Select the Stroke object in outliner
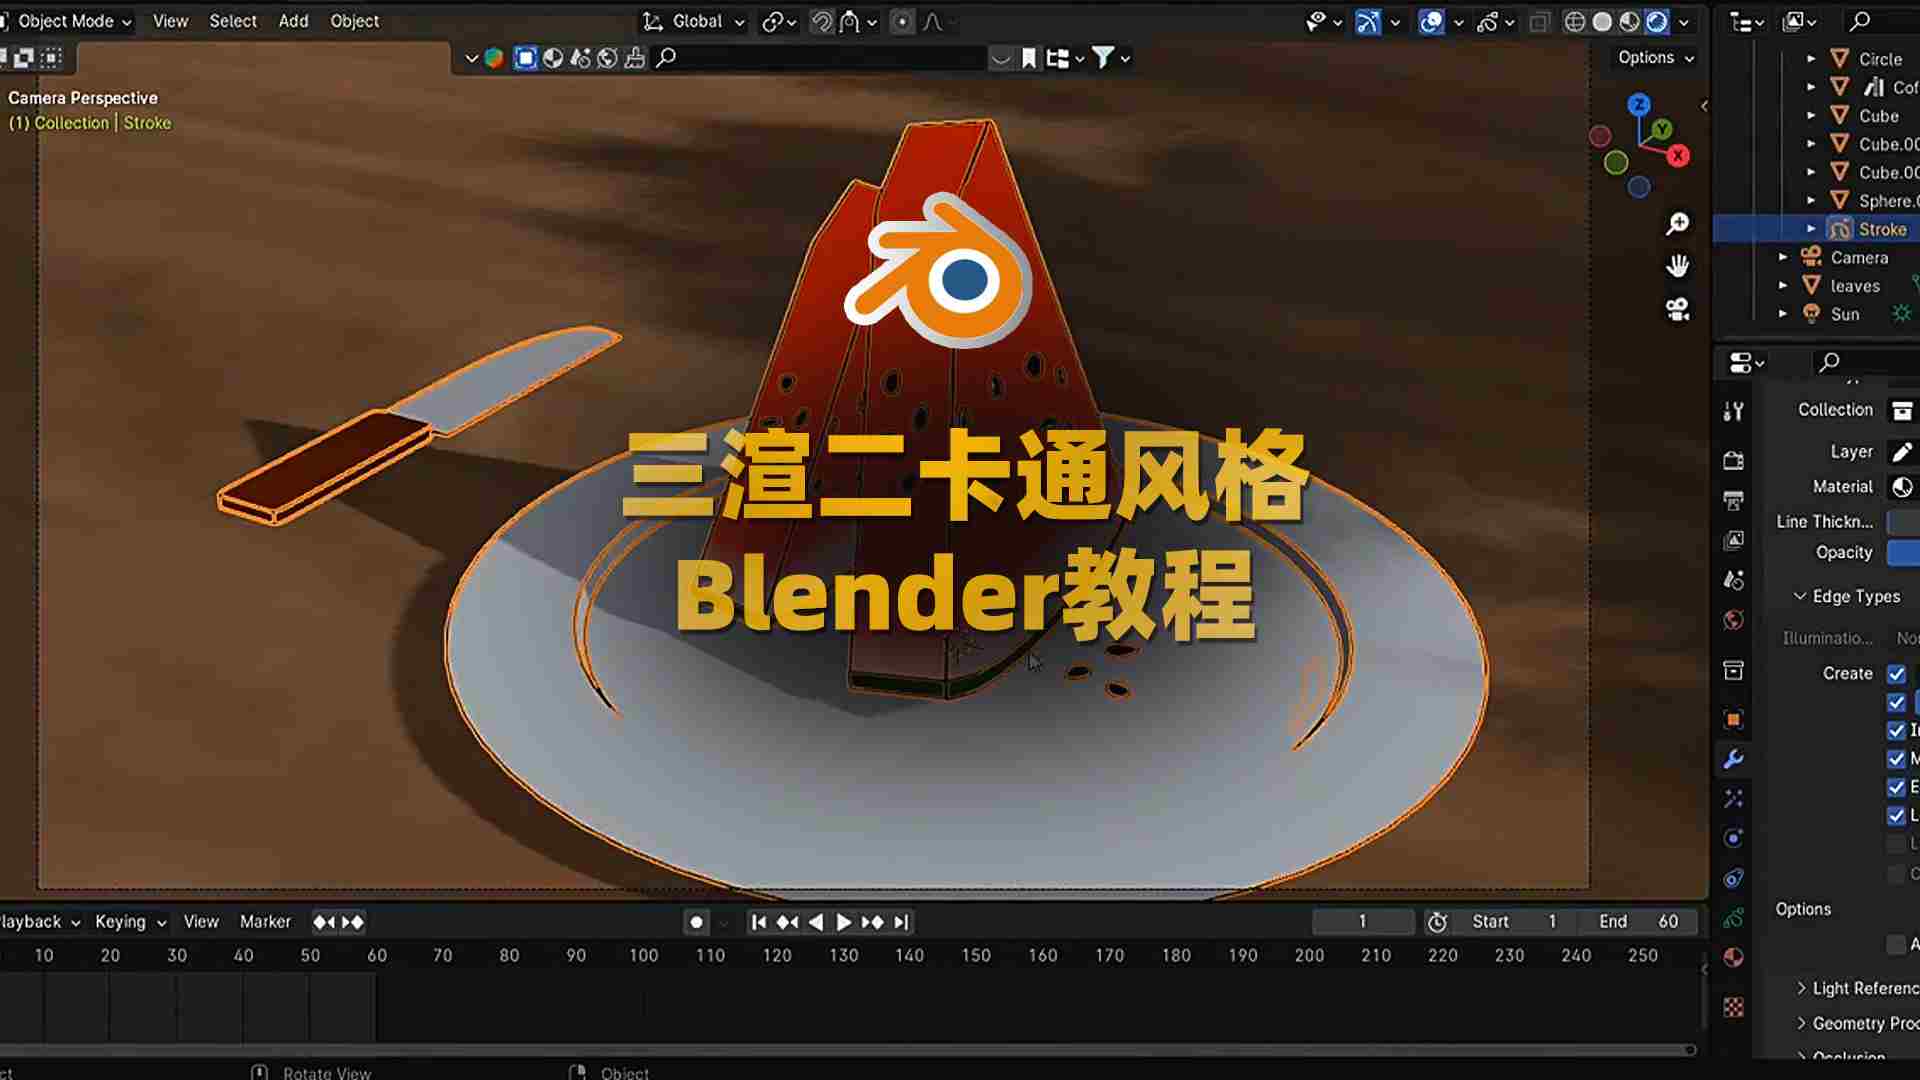The image size is (1920, 1080). (x=1879, y=228)
